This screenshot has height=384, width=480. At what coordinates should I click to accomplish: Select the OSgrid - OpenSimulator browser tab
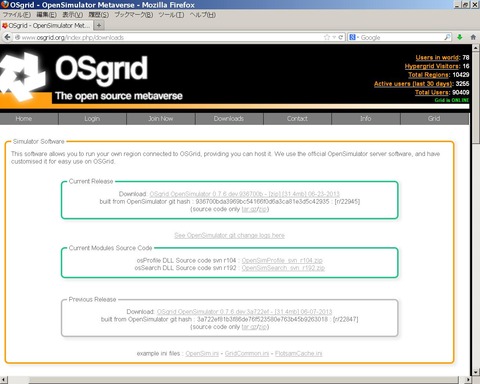pos(47,25)
